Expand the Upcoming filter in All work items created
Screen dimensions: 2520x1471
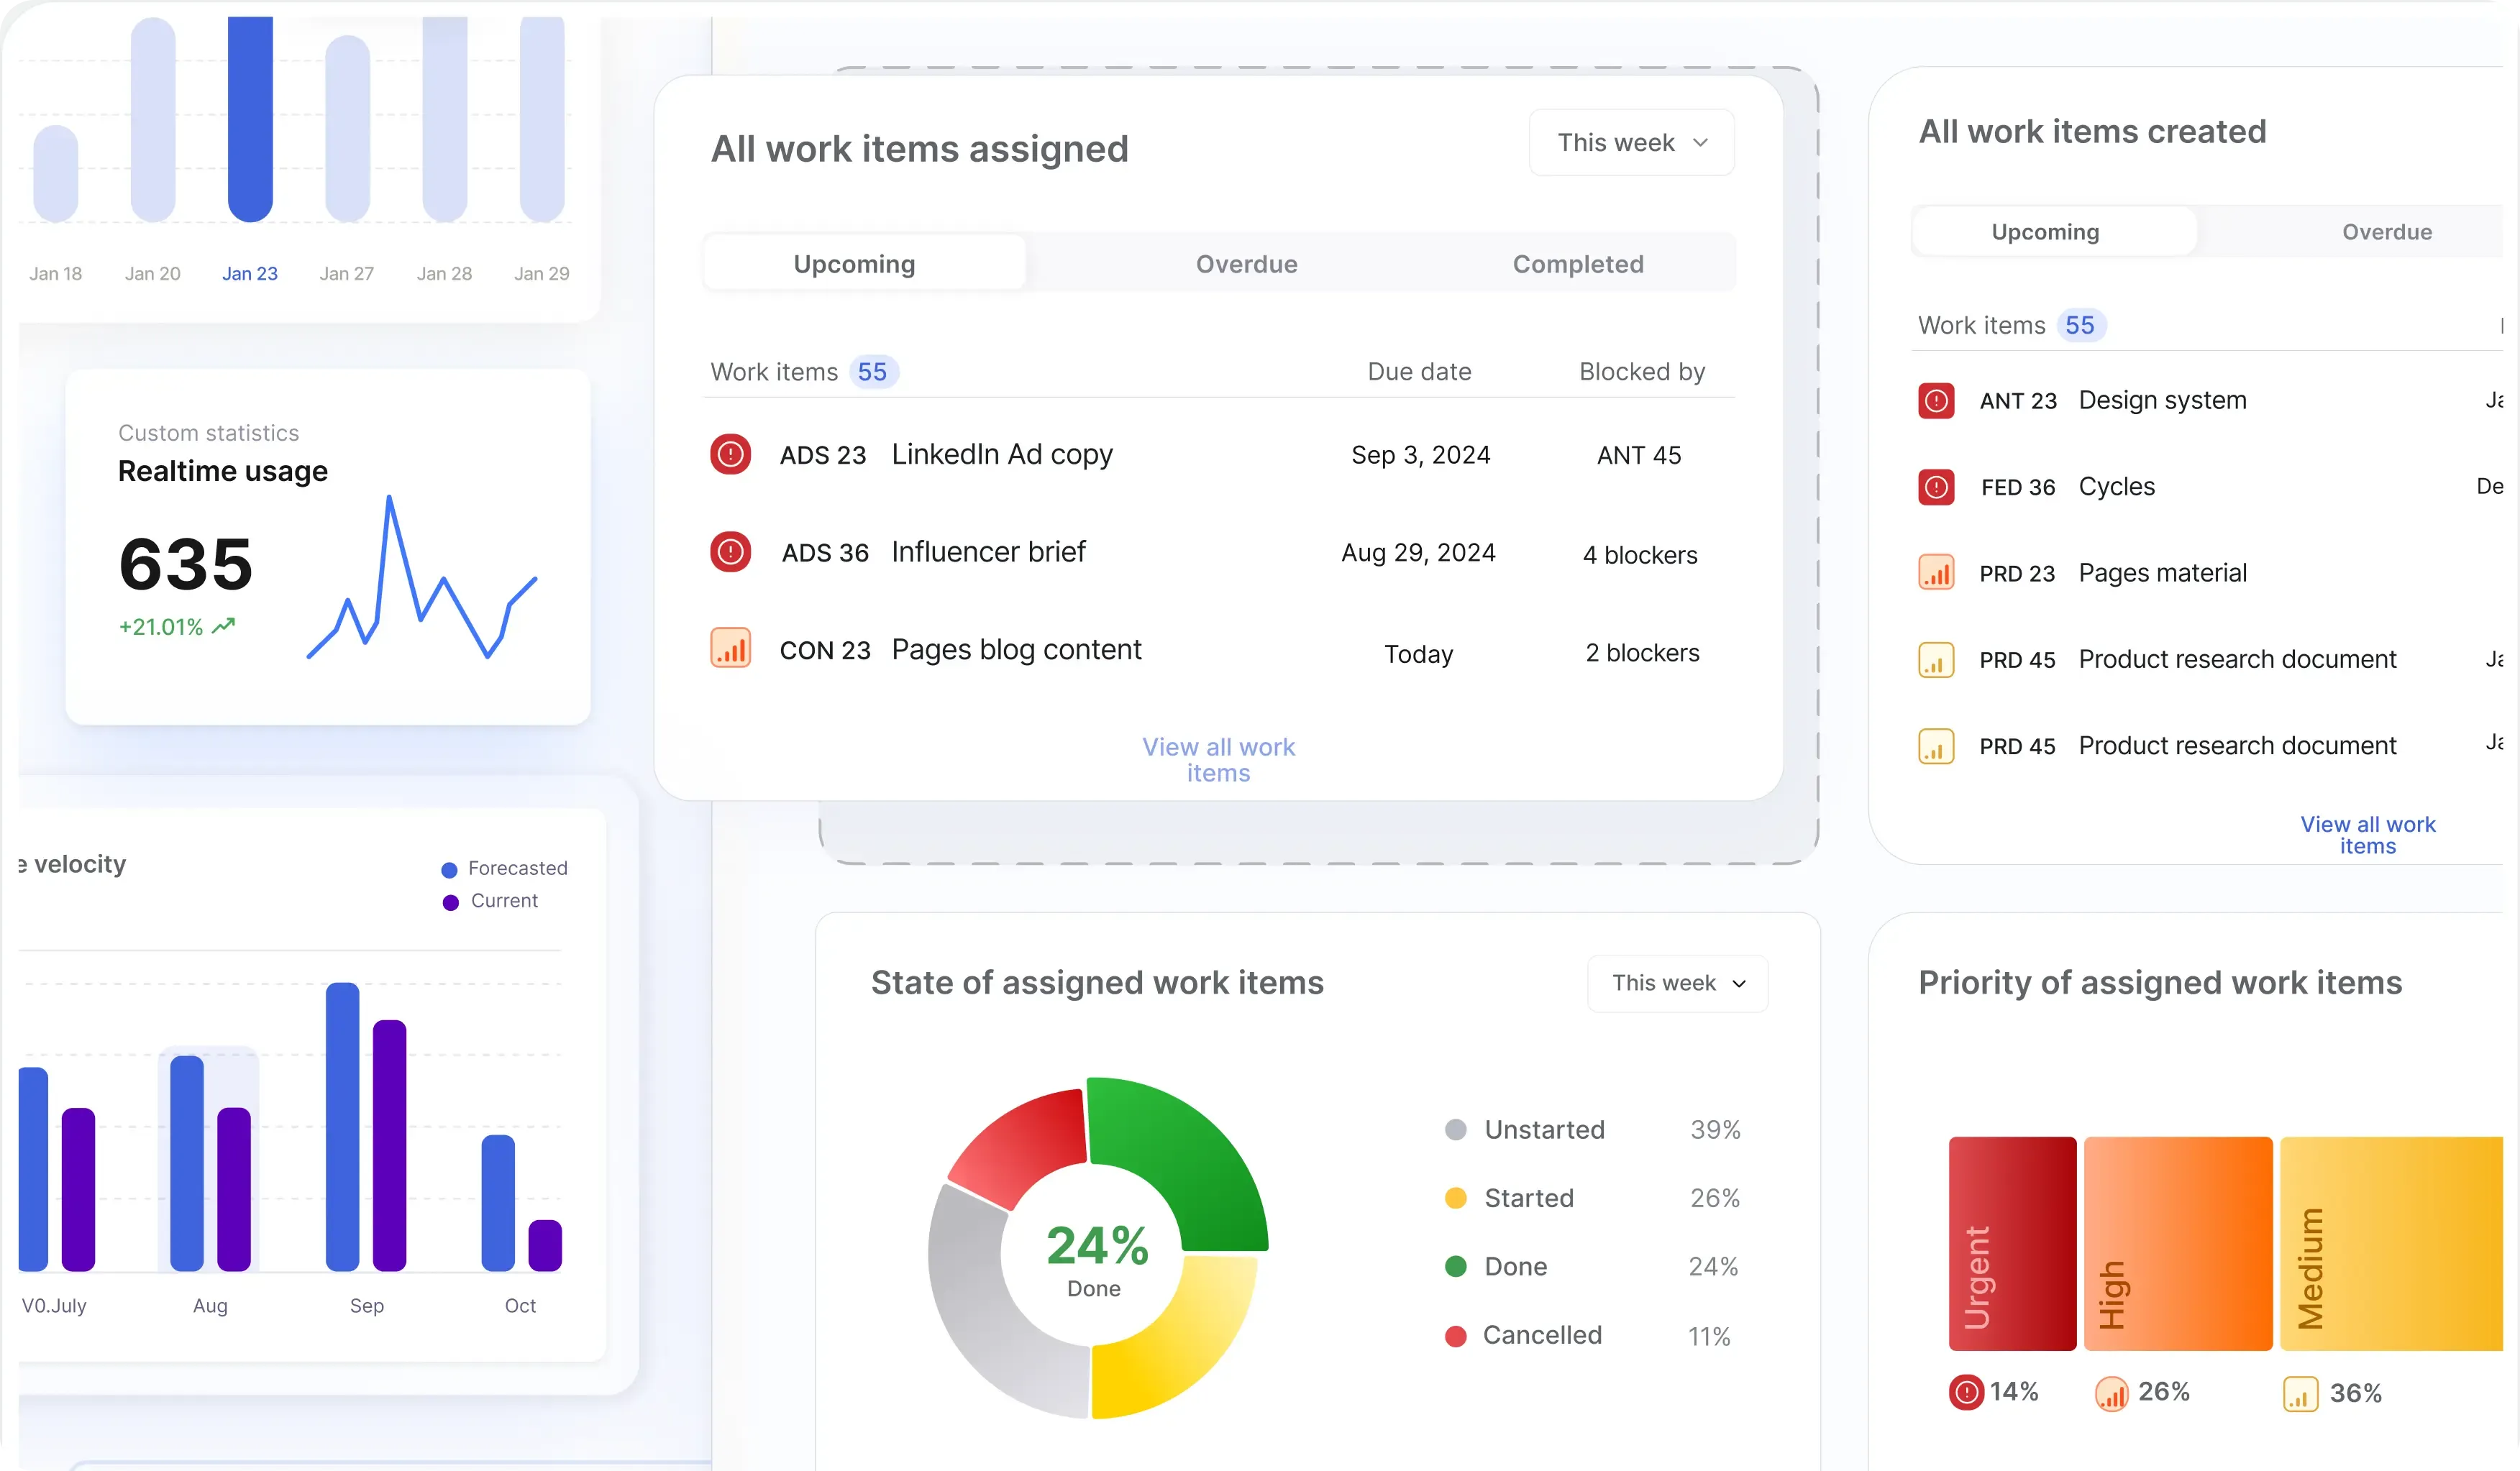pos(2045,231)
